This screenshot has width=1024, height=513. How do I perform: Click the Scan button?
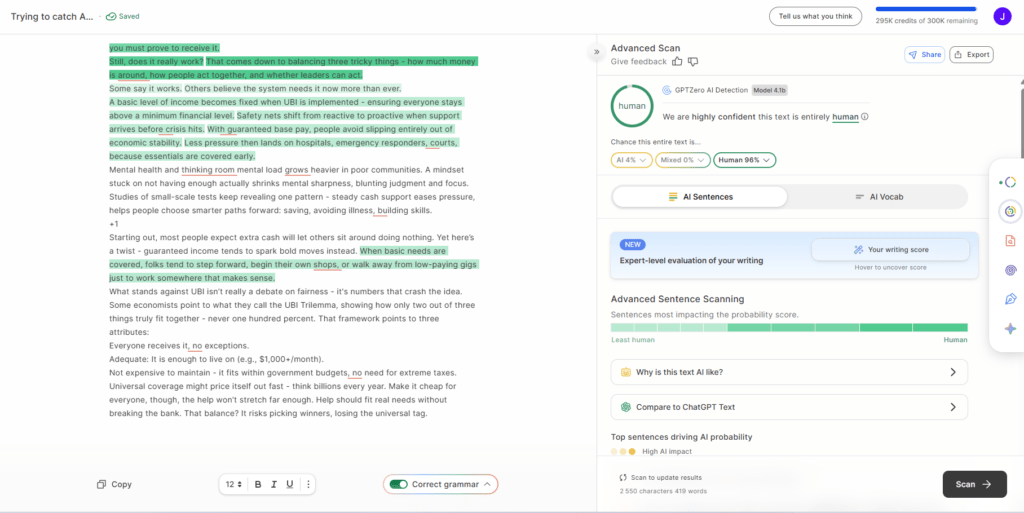coord(973,484)
